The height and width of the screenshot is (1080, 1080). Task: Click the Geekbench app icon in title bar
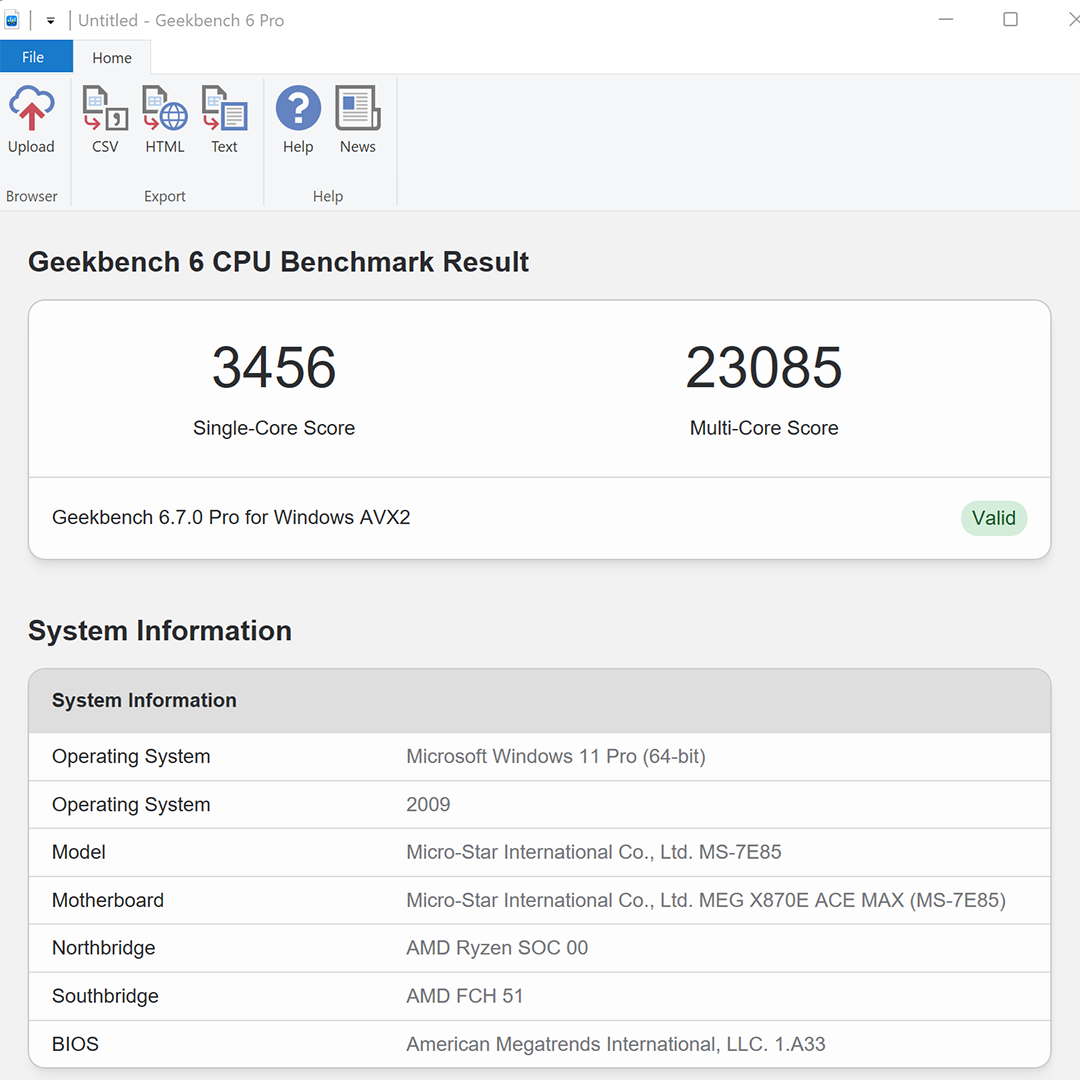(x=12, y=19)
